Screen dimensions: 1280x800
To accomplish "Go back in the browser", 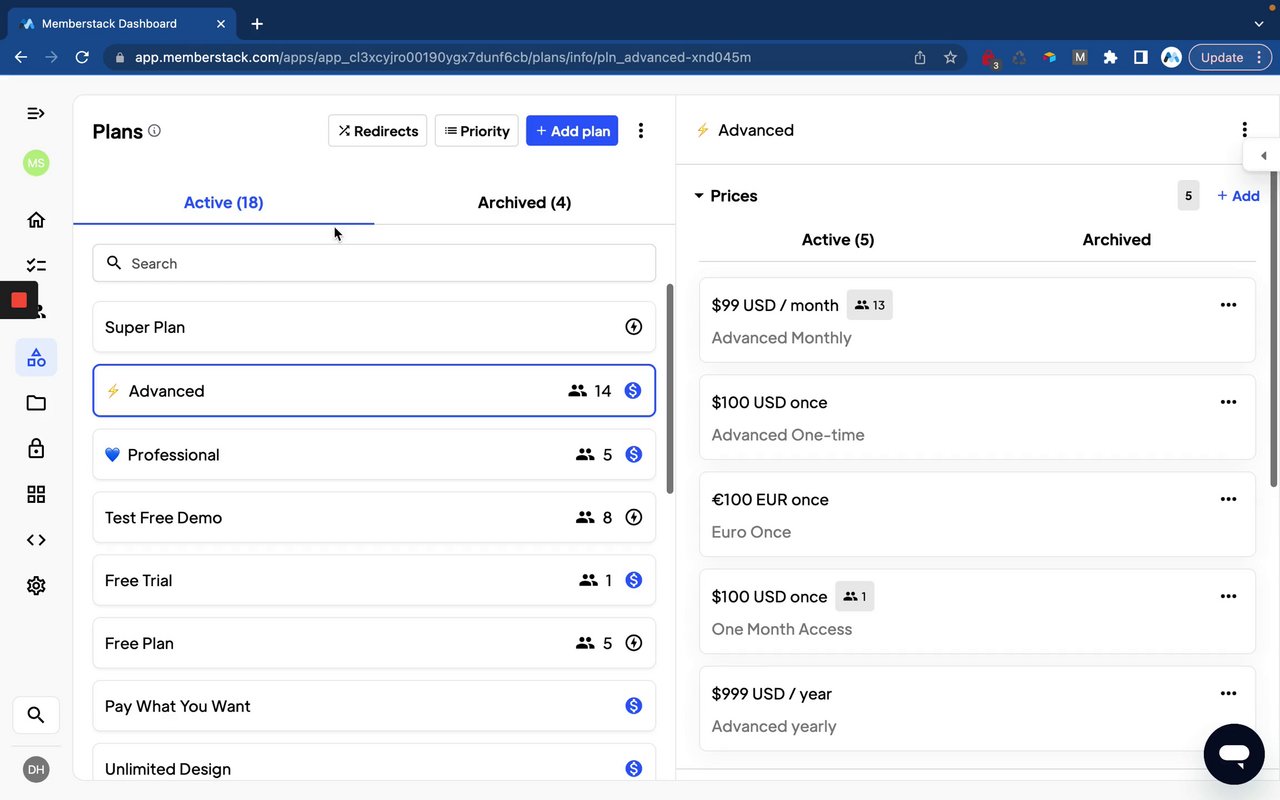I will pos(21,57).
